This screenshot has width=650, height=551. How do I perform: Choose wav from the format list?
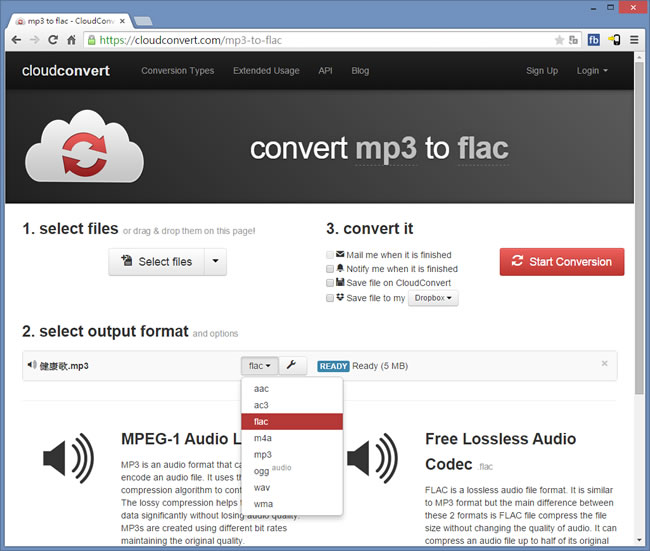(292, 488)
